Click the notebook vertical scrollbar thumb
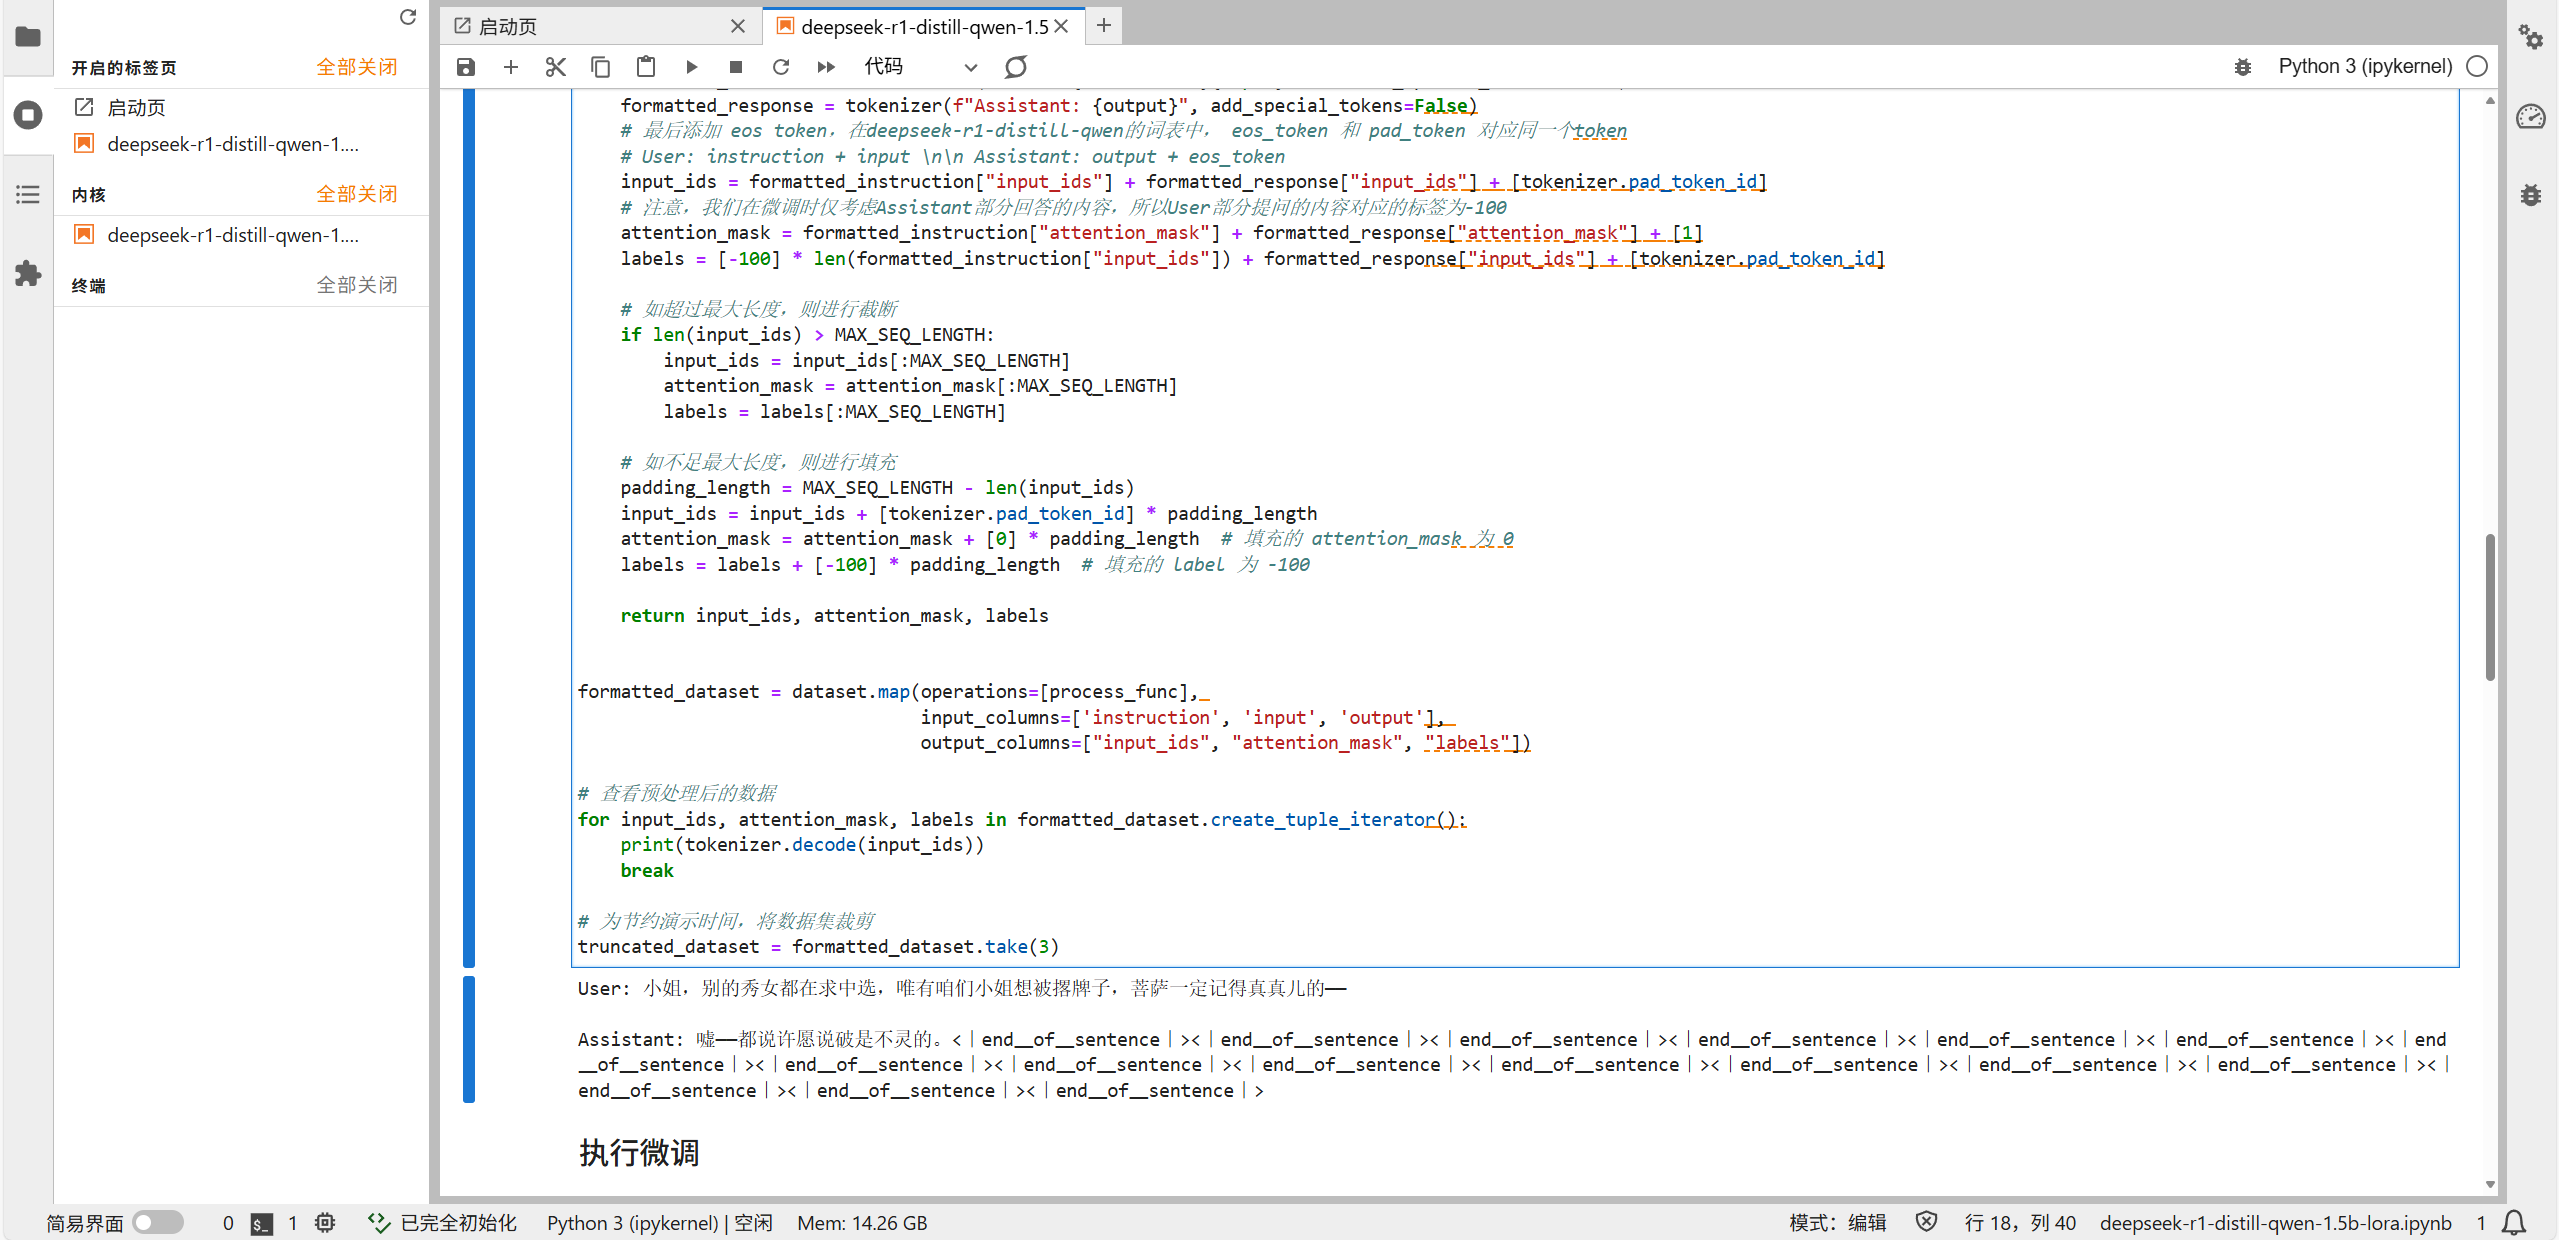2559x1240 pixels. click(x=2489, y=606)
